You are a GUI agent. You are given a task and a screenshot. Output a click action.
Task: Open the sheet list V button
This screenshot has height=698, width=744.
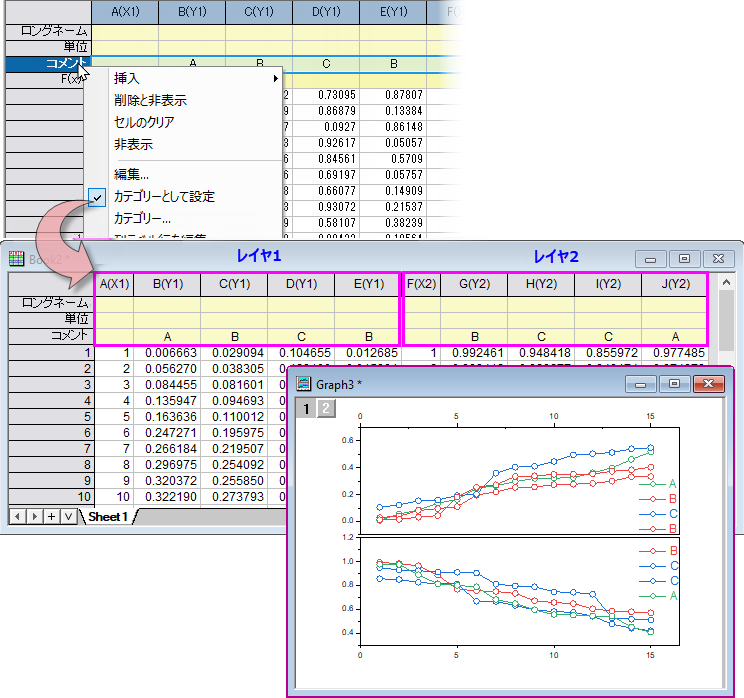[68, 517]
